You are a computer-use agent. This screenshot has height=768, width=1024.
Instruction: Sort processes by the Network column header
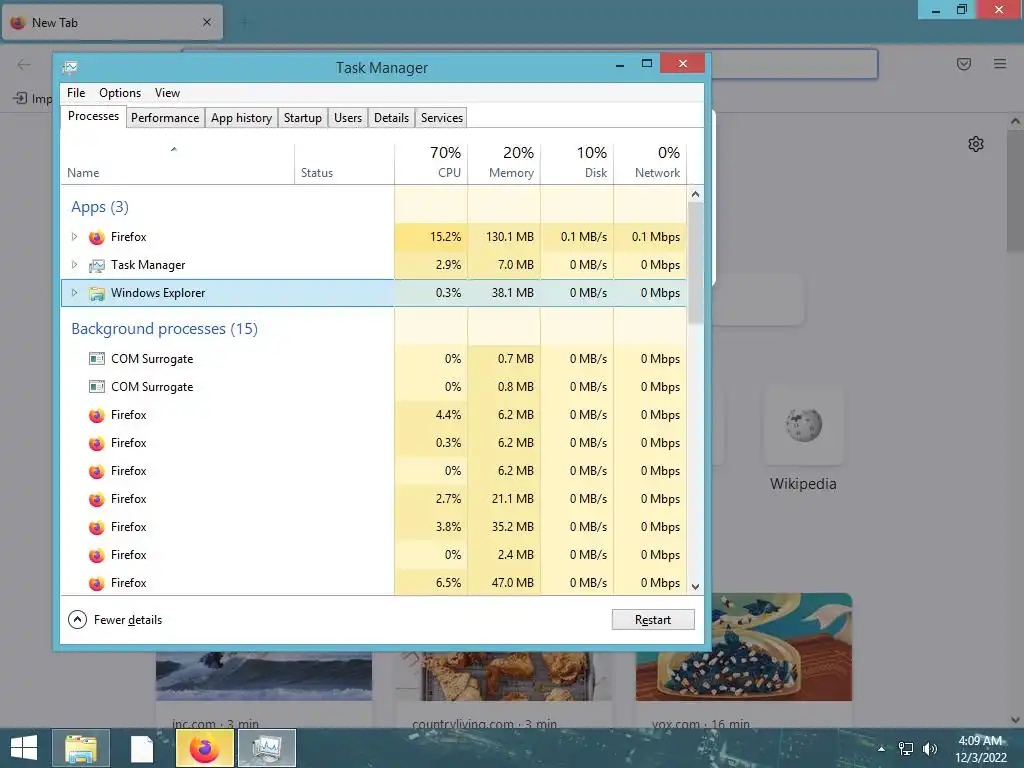click(650, 161)
